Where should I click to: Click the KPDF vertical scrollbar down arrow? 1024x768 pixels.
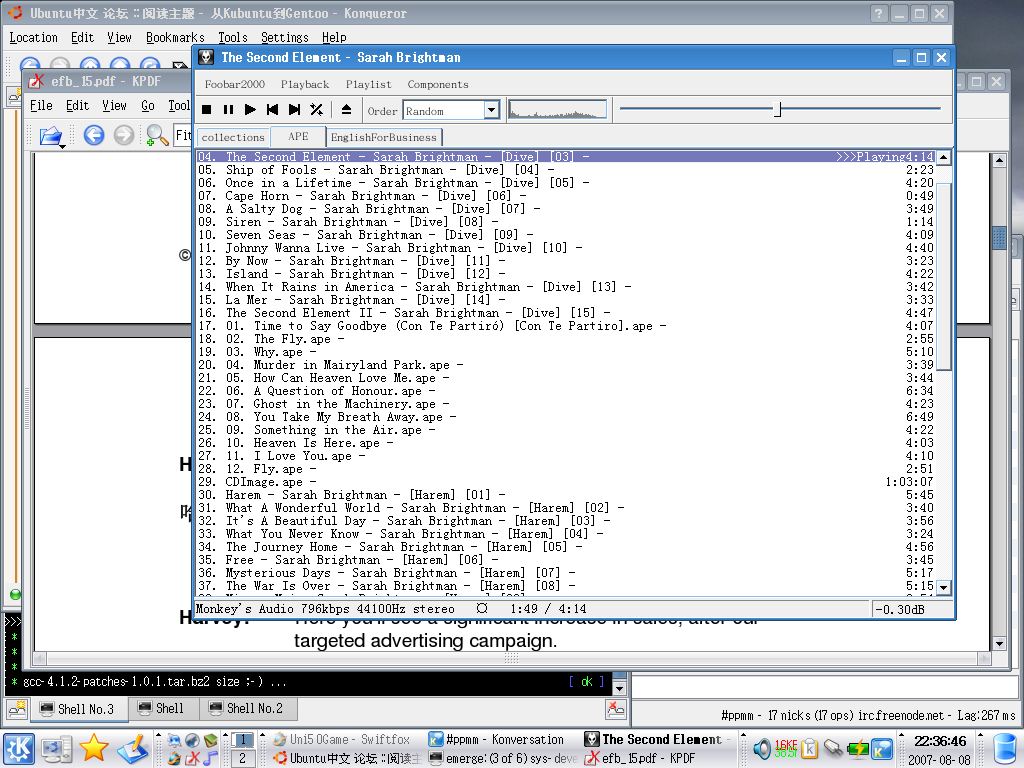pos(999,644)
